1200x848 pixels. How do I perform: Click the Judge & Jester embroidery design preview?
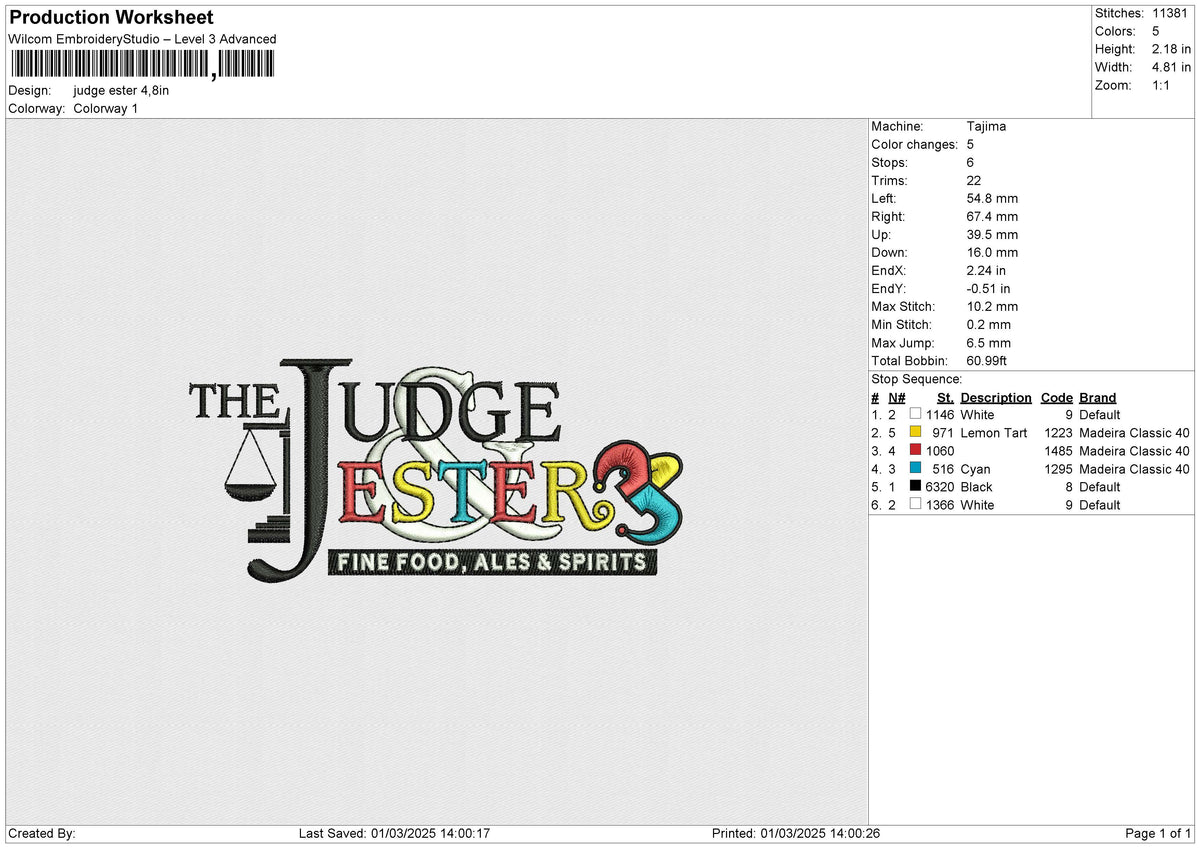pos(437,470)
